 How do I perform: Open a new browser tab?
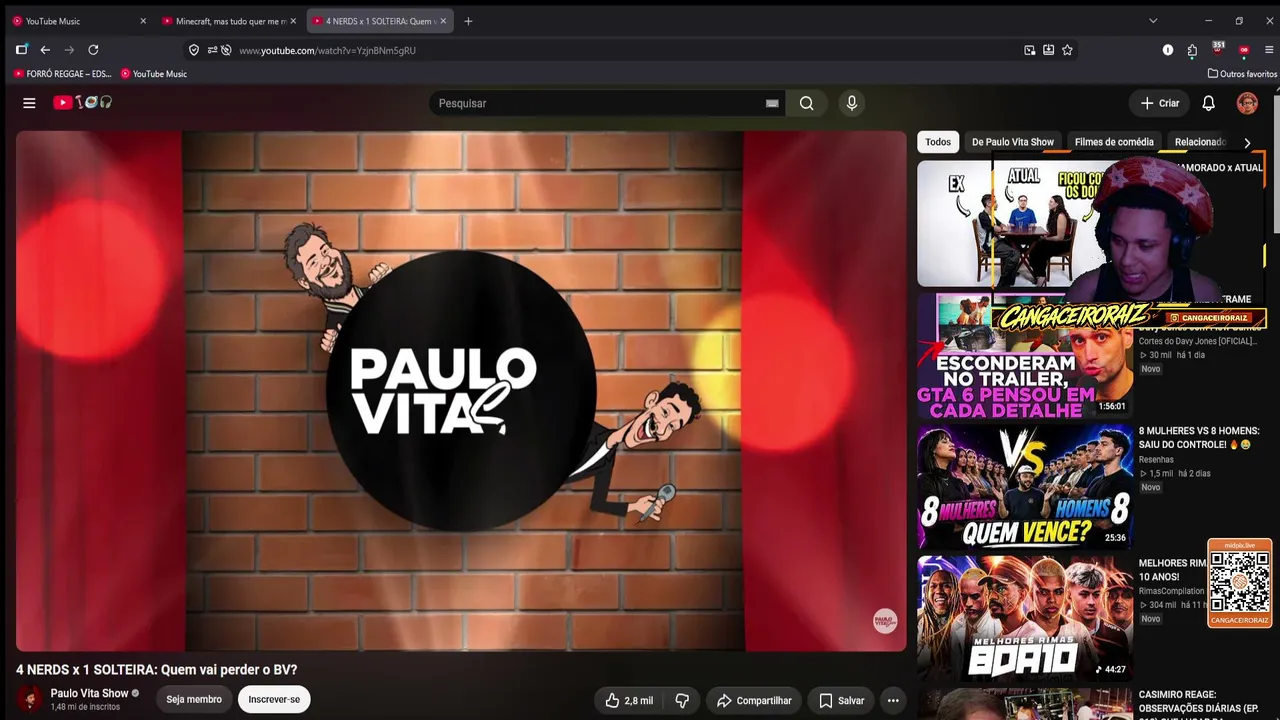tap(468, 21)
